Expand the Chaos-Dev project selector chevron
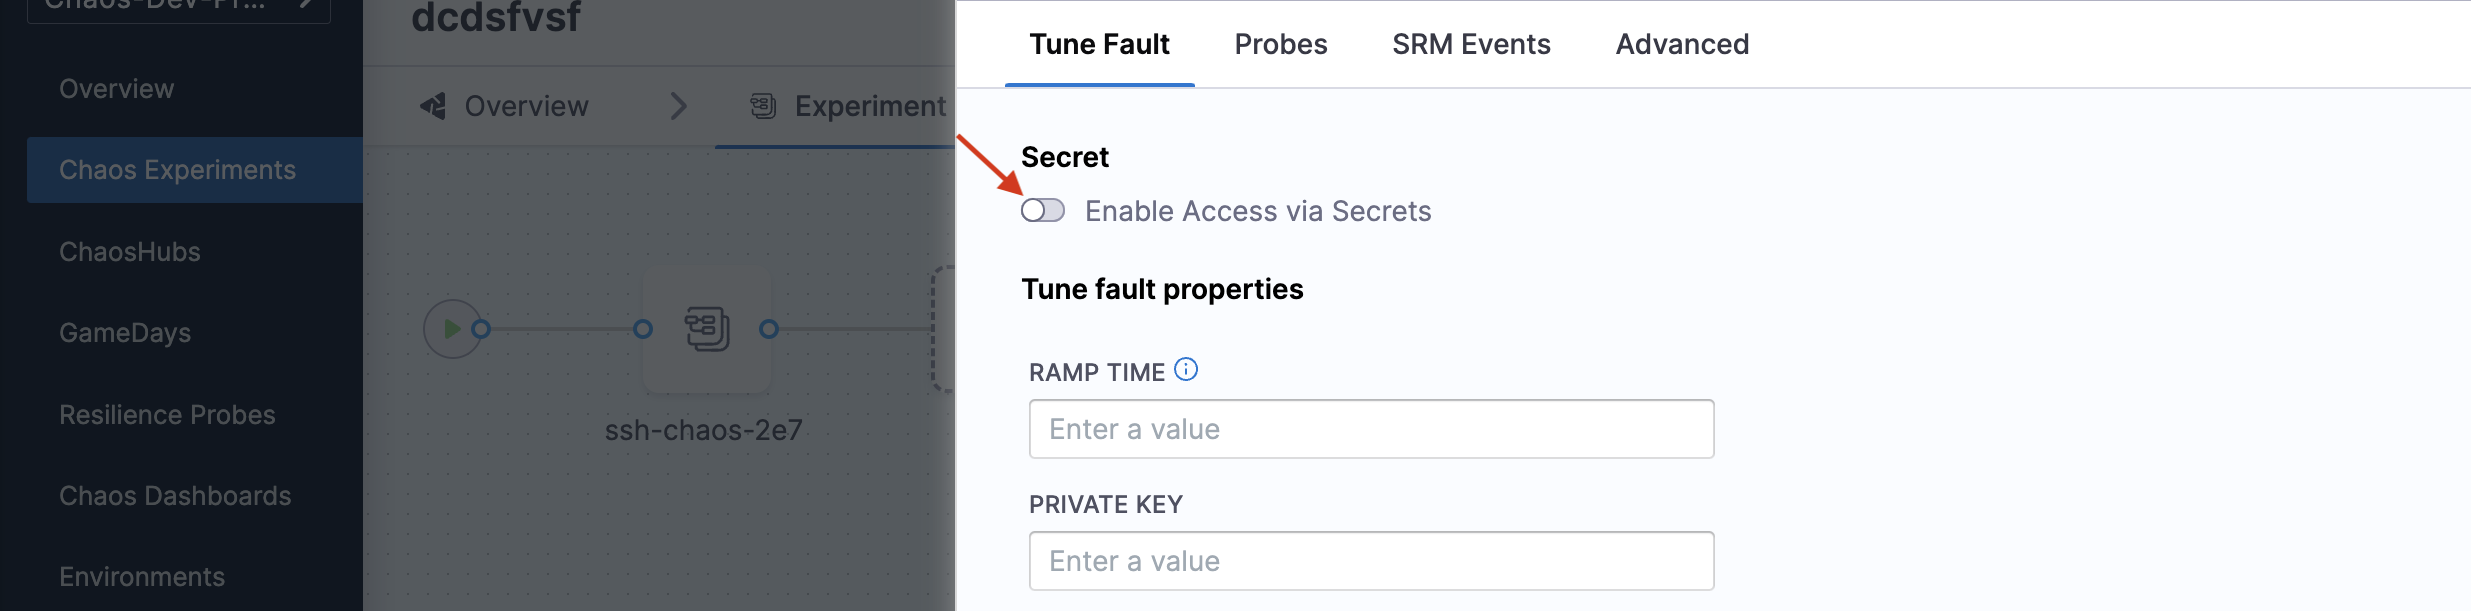The height and width of the screenshot is (611, 2471). click(x=305, y=5)
